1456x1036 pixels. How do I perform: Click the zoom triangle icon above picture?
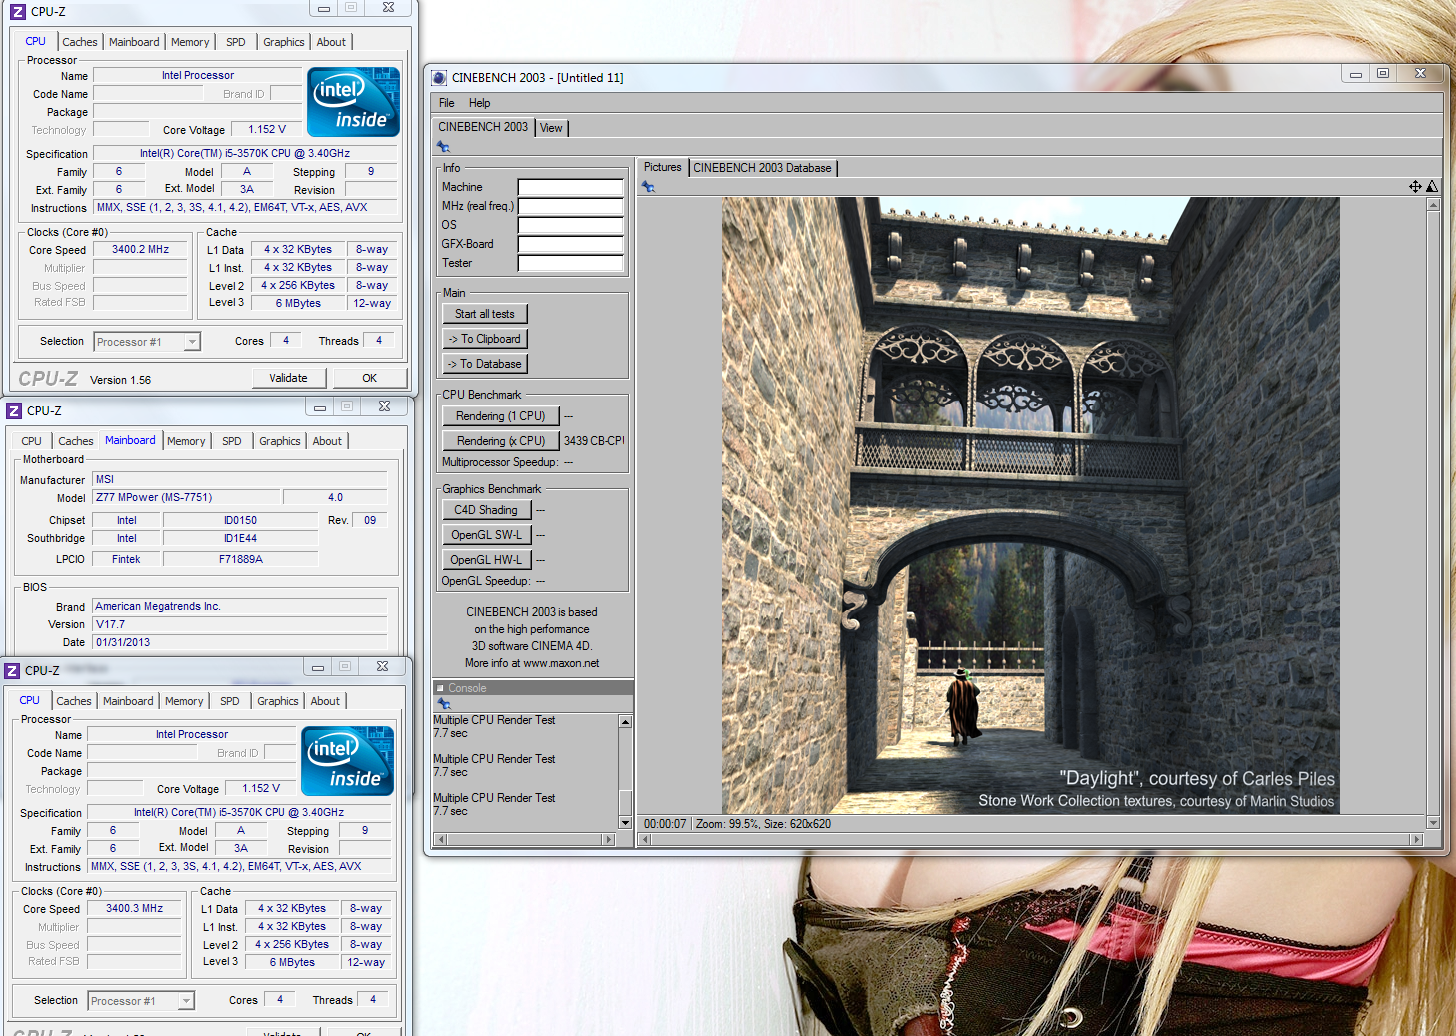click(1432, 187)
